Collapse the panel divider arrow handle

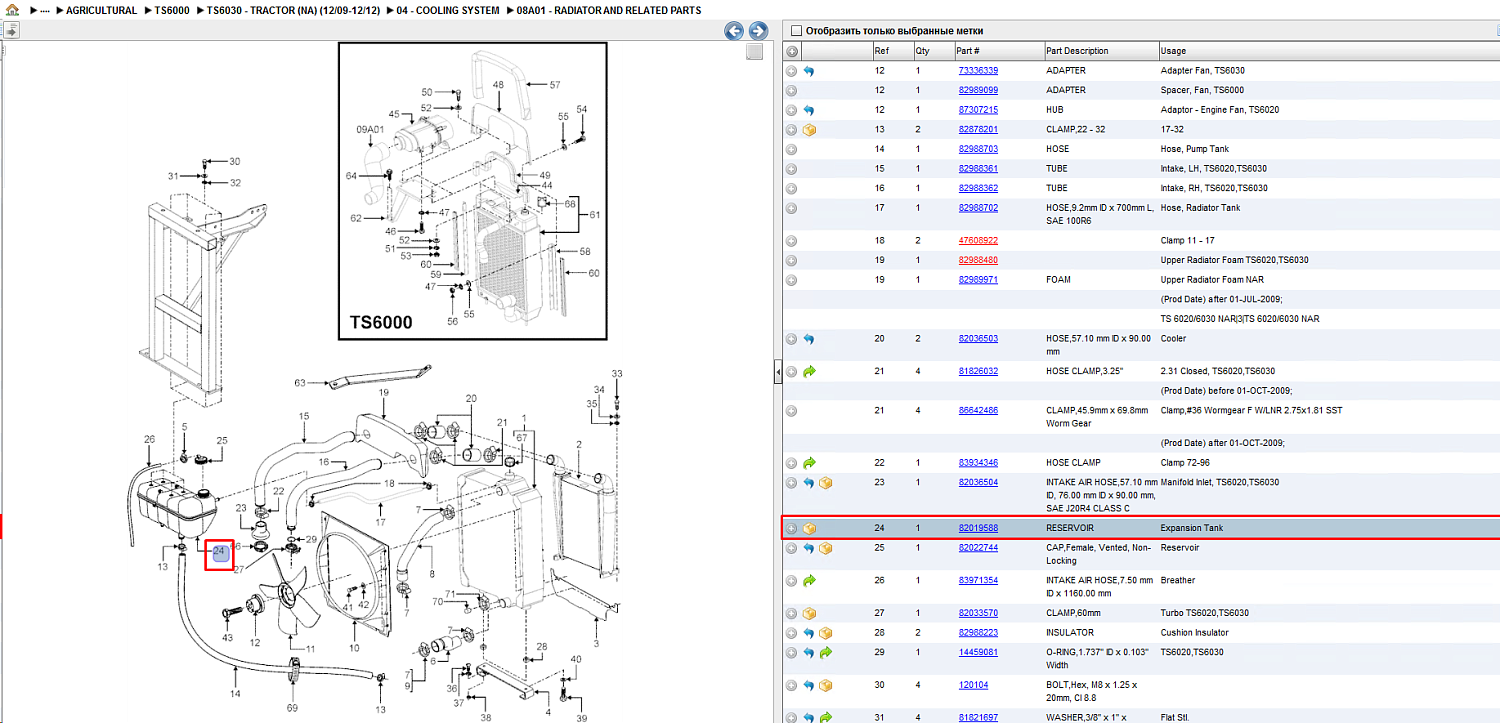[778, 373]
